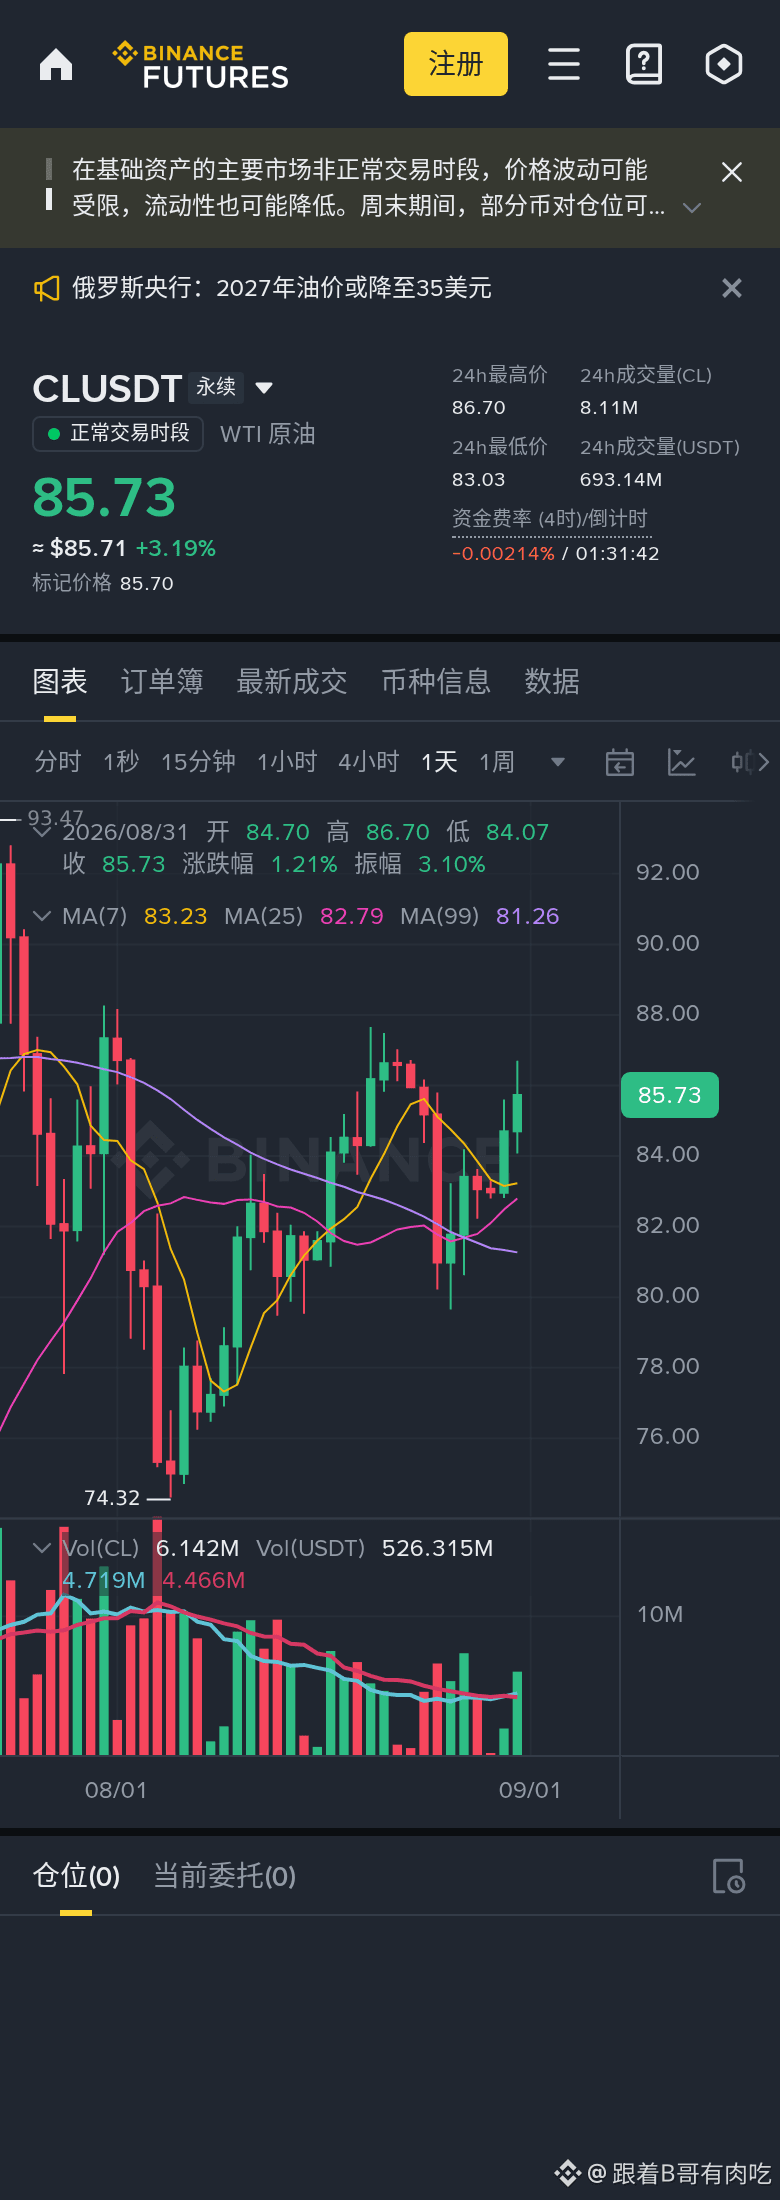The image size is (780, 2200).
Task: Click the 24h最低价 value 83.03
Action: click(479, 480)
